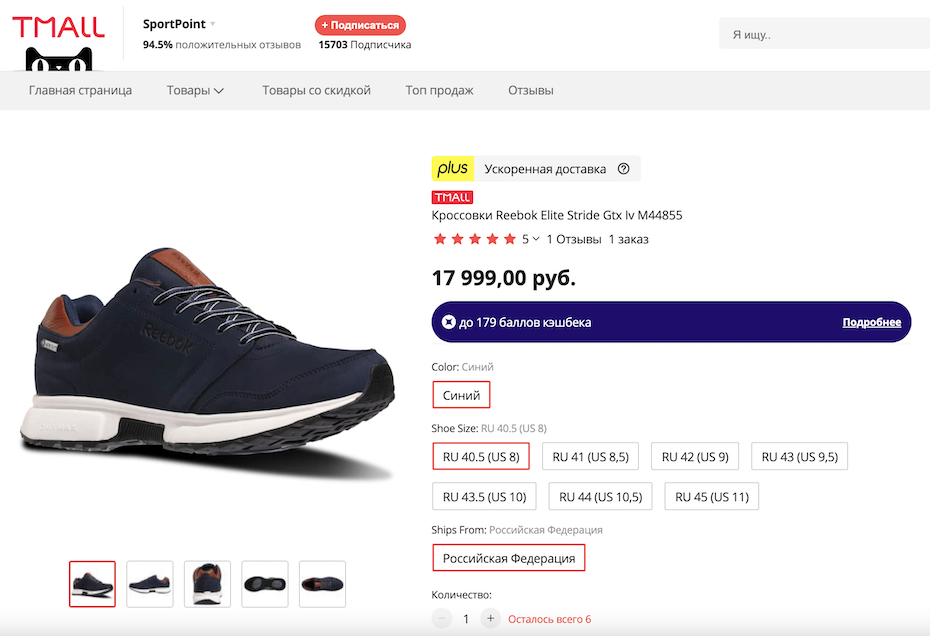
Task: Open the Топ продаж tab
Action: click(x=439, y=90)
